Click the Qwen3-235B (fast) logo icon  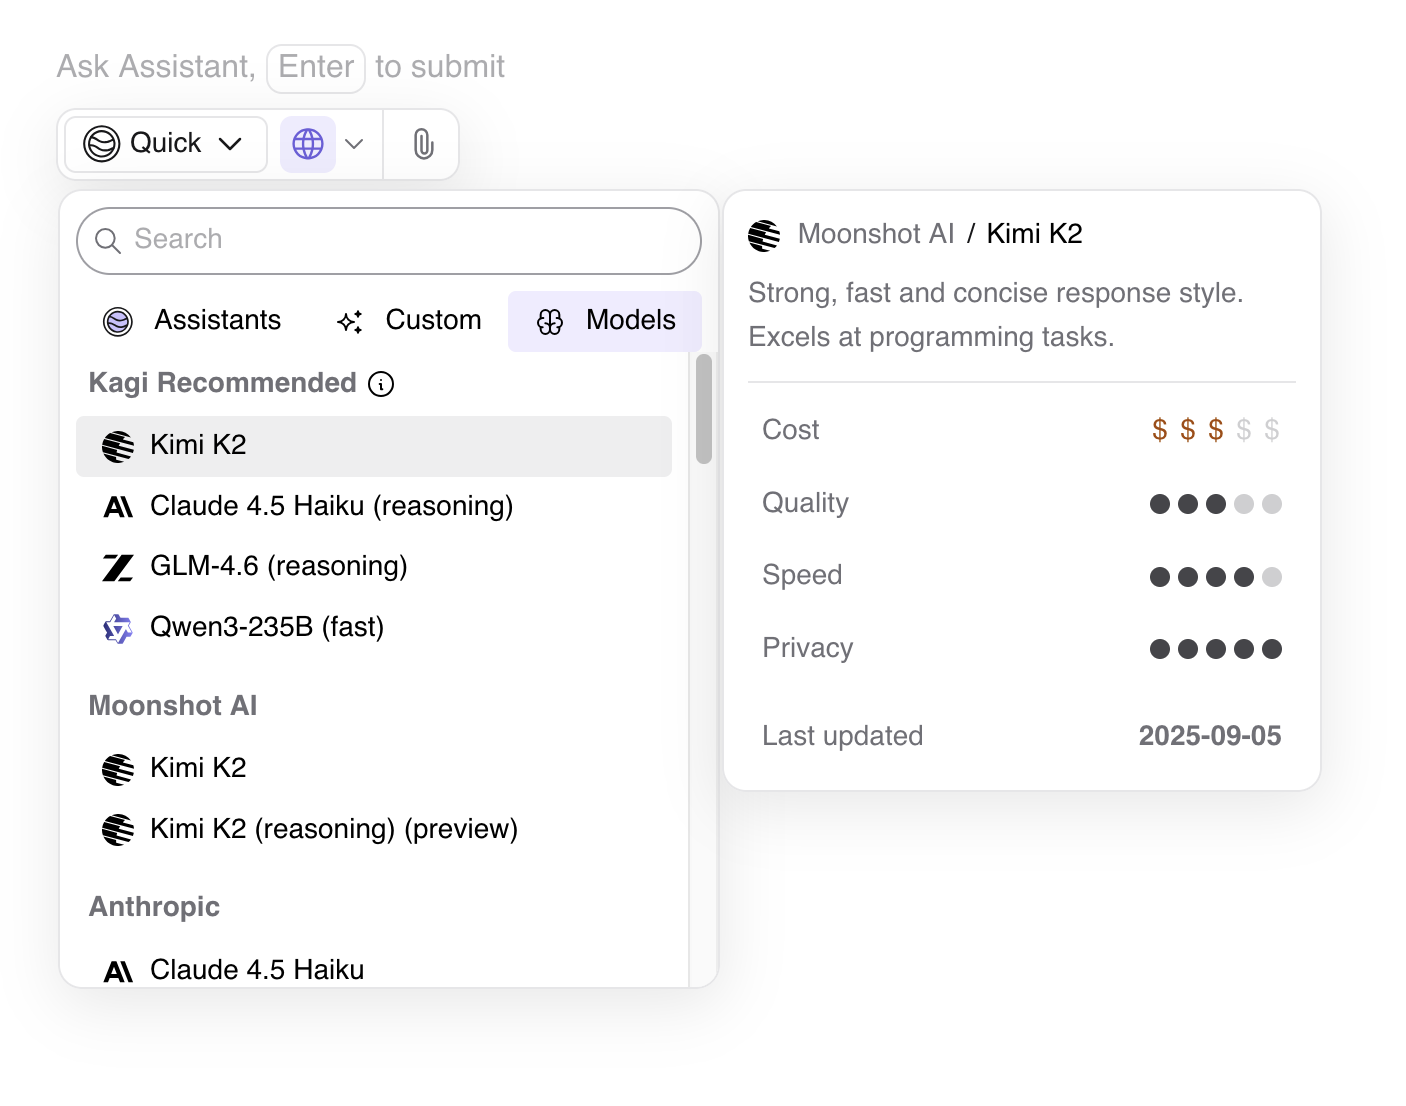point(118,628)
